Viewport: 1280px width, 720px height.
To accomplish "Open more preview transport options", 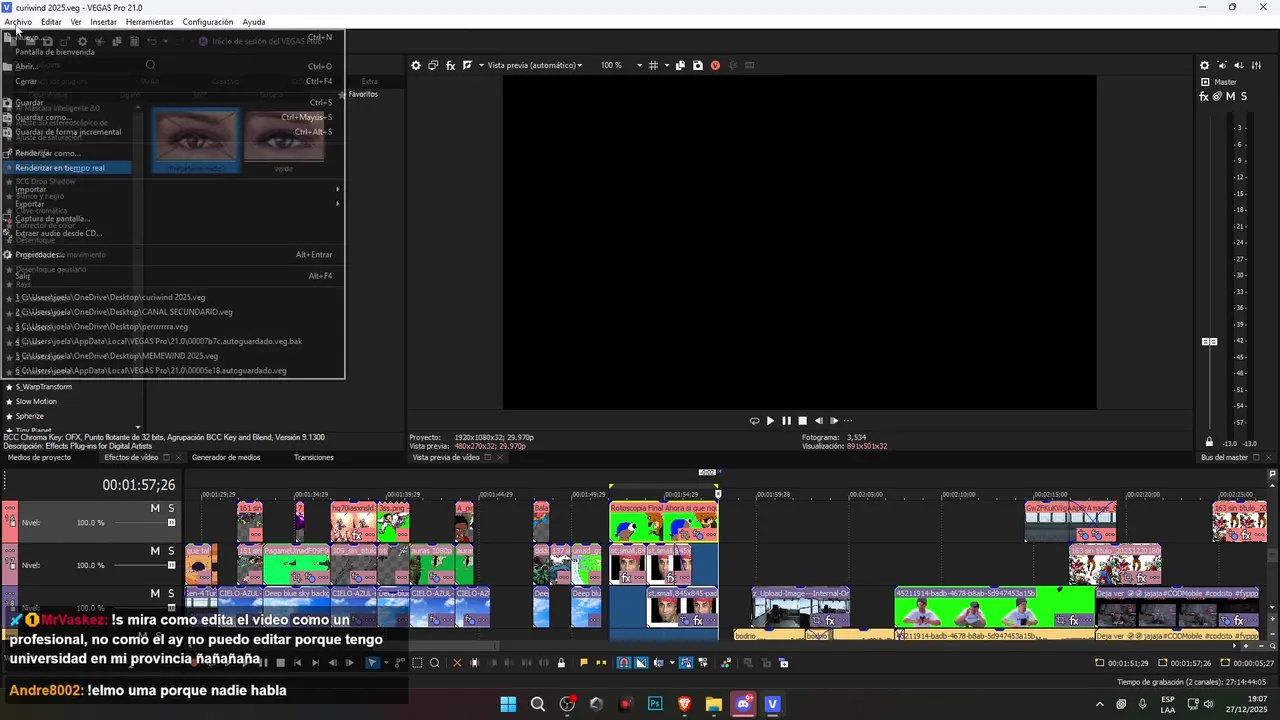I will (848, 421).
